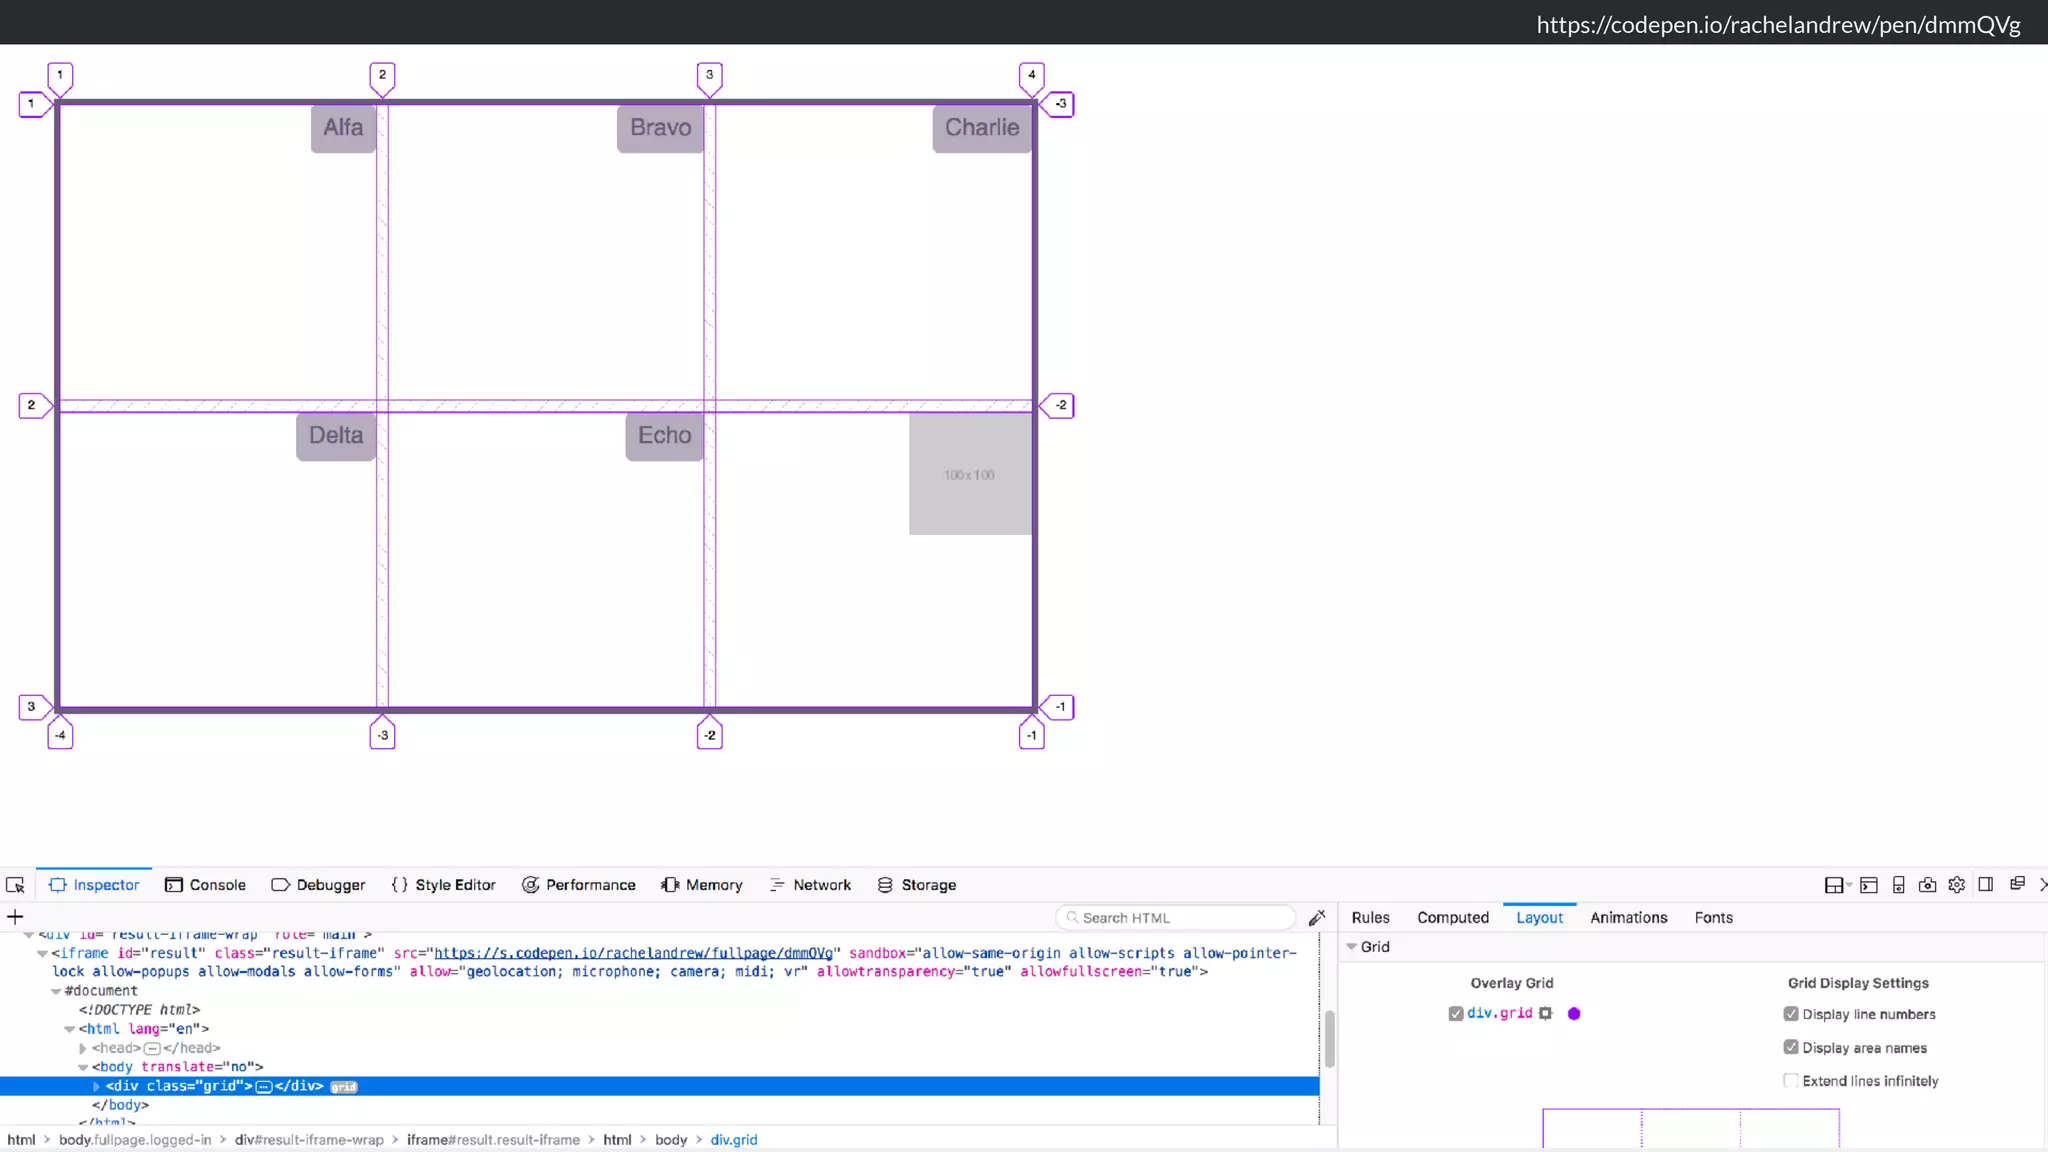Disable Display line numbers
This screenshot has height=1152, width=2048.
tap(1791, 1014)
